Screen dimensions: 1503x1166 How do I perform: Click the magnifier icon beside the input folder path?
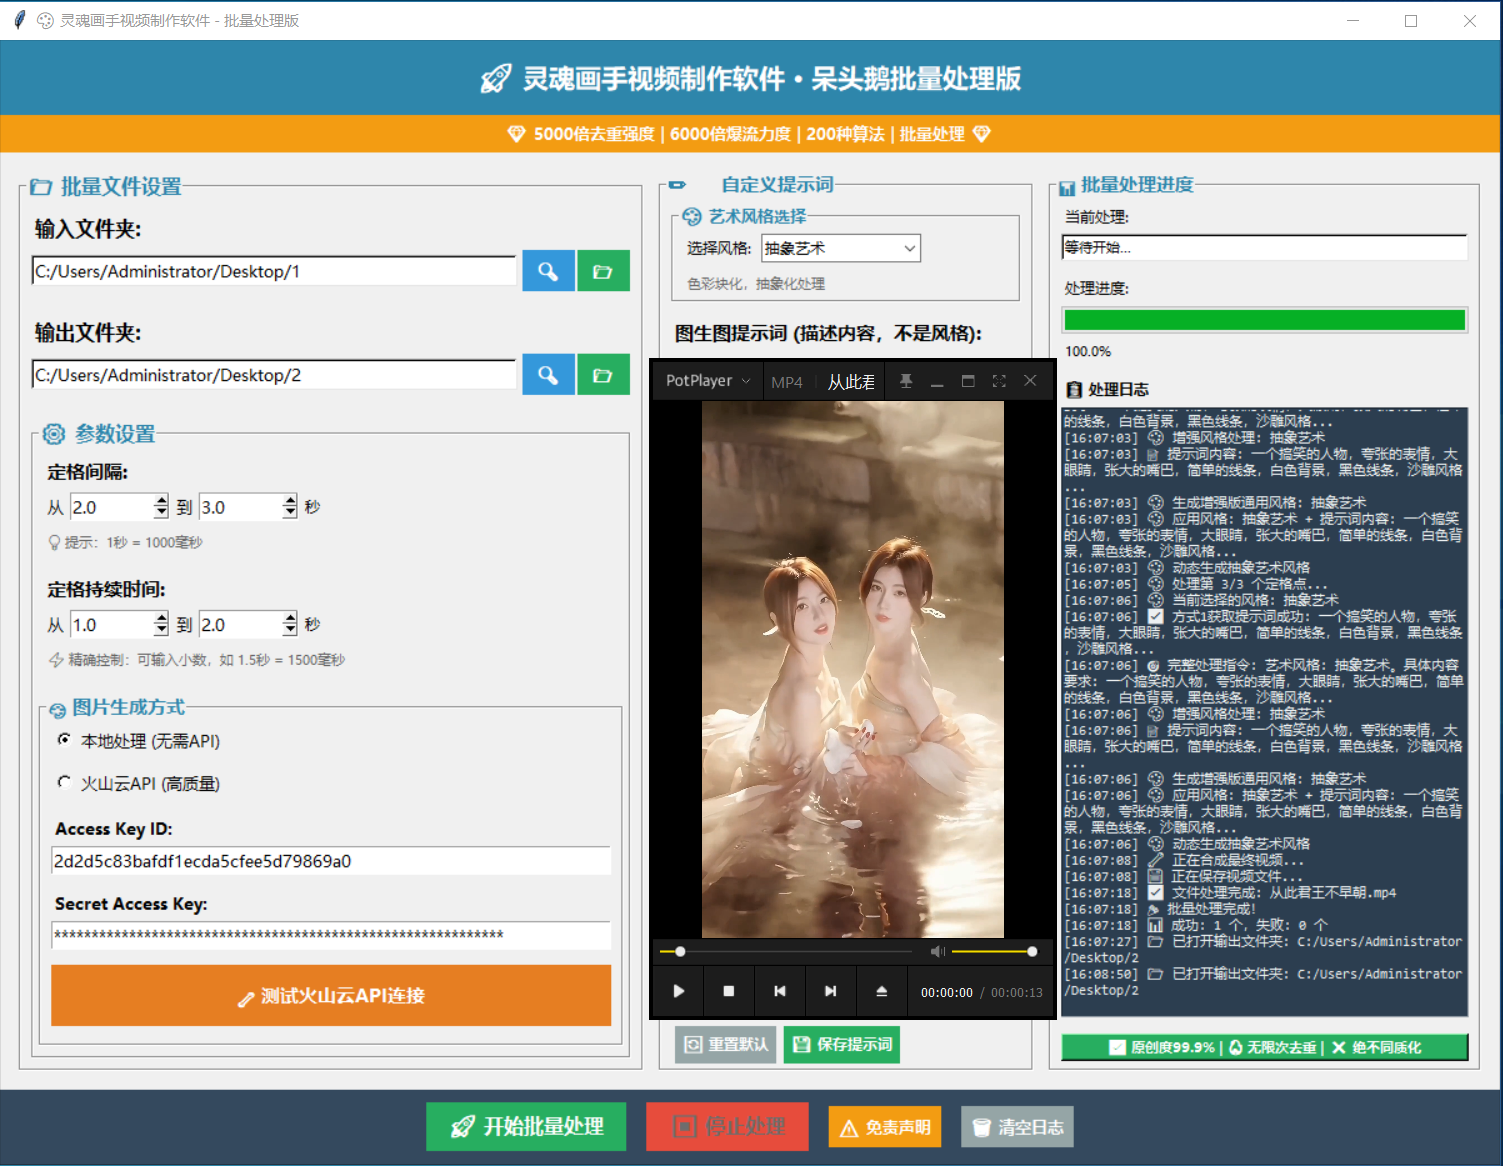(547, 270)
